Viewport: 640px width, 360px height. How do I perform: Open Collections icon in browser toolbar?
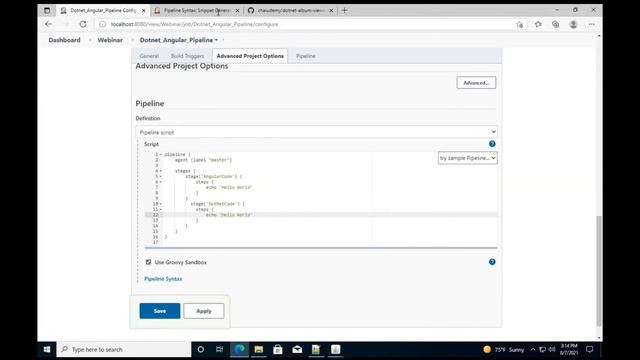click(556, 24)
